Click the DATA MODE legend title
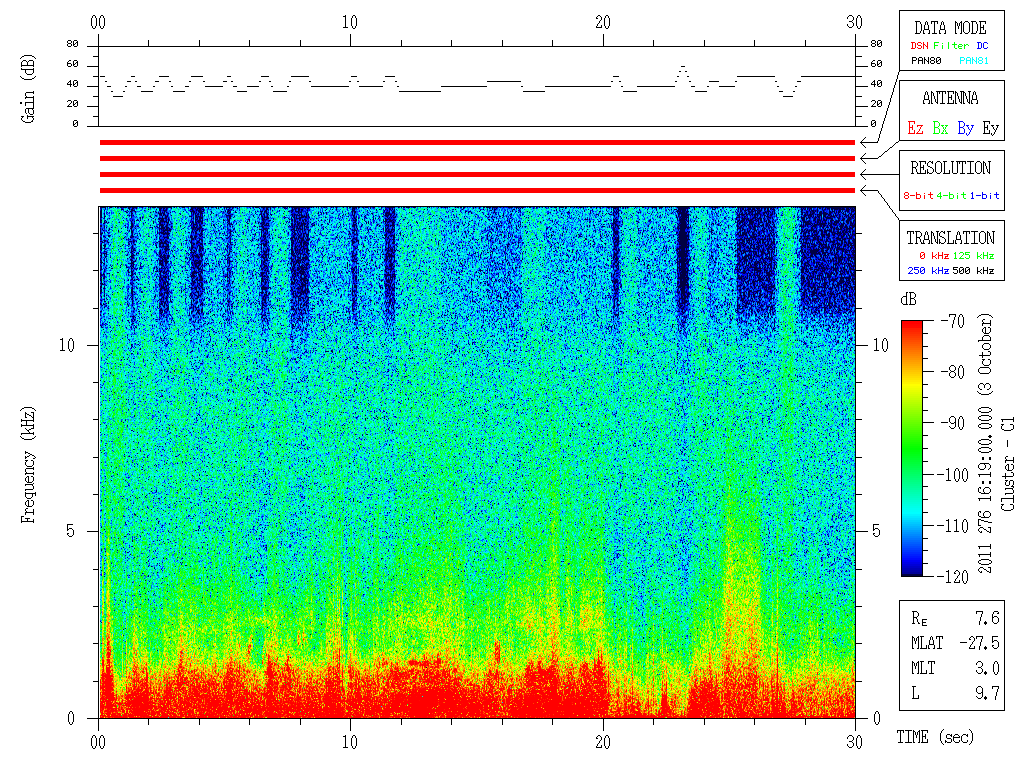The height and width of the screenshot is (768, 1024). click(x=950, y=28)
